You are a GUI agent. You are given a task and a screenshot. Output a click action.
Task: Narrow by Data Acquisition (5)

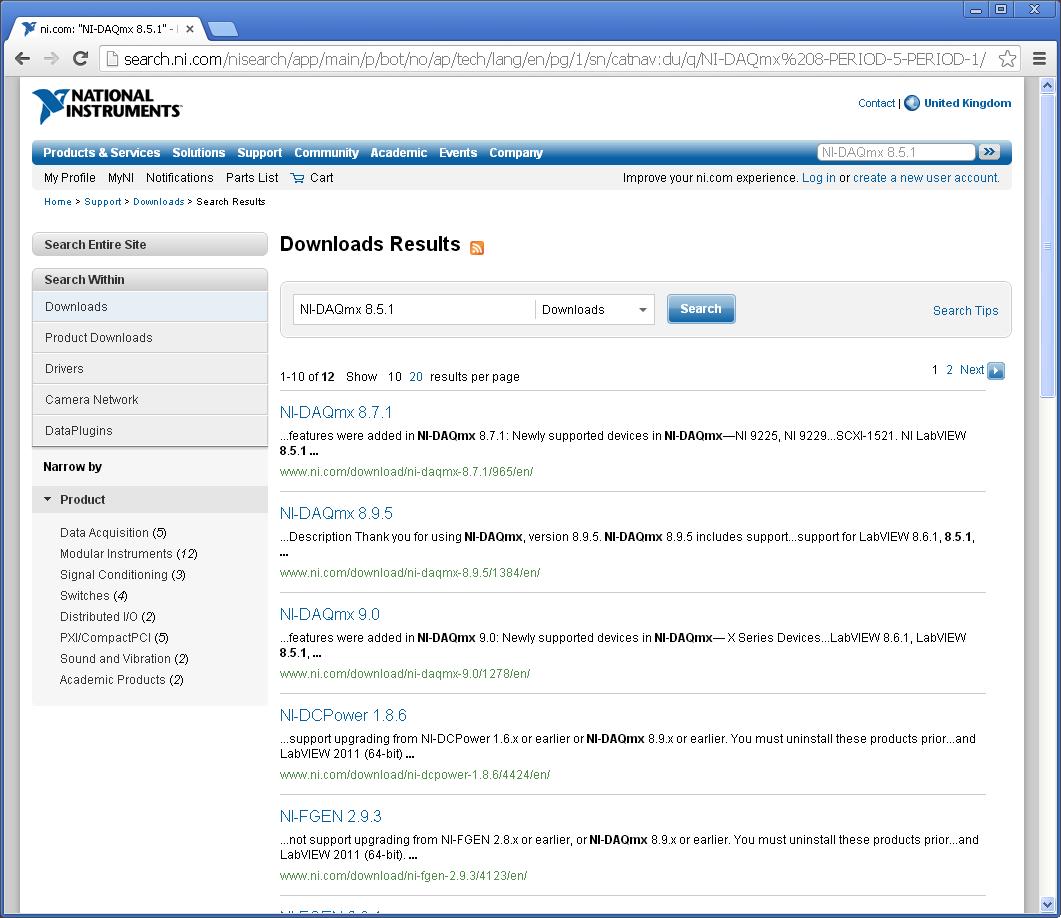[x=113, y=533]
